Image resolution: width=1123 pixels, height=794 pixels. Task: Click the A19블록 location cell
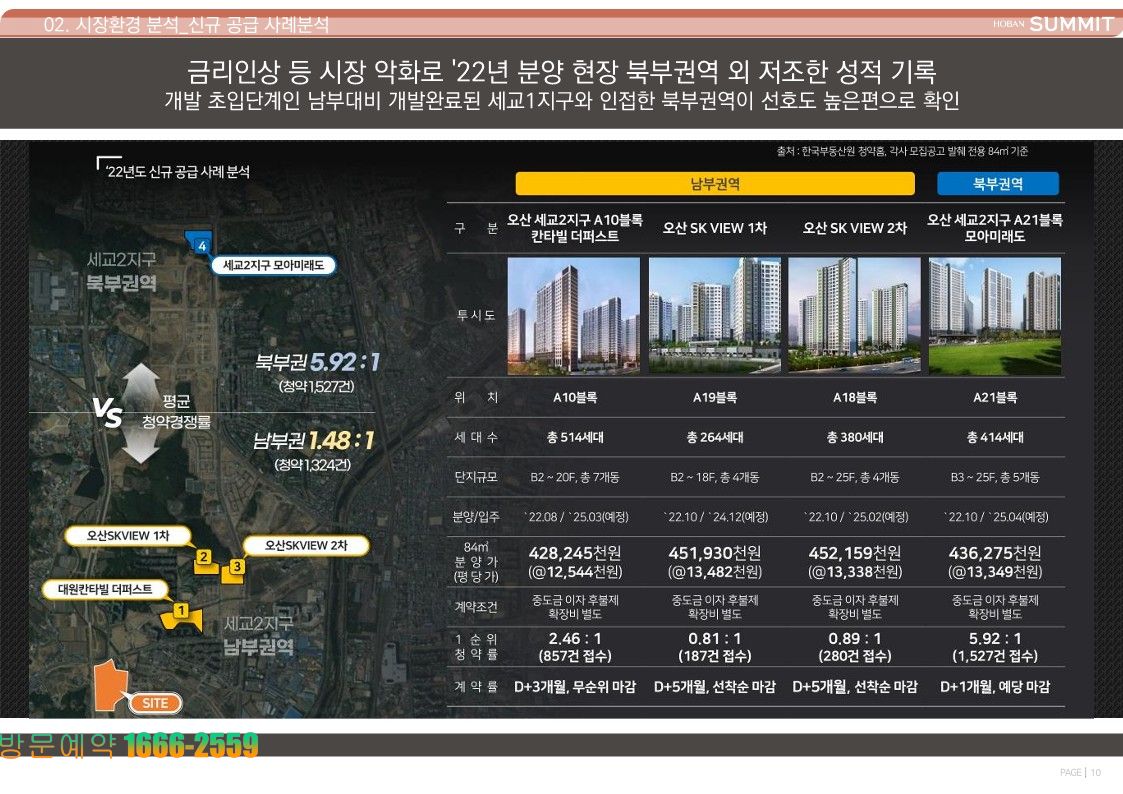[x=715, y=397]
